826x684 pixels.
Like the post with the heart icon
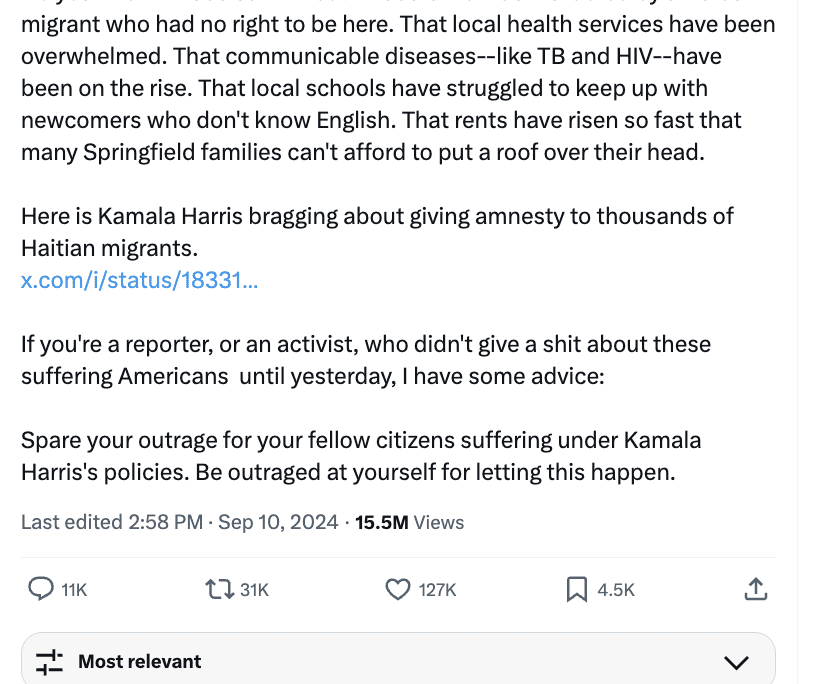[398, 589]
